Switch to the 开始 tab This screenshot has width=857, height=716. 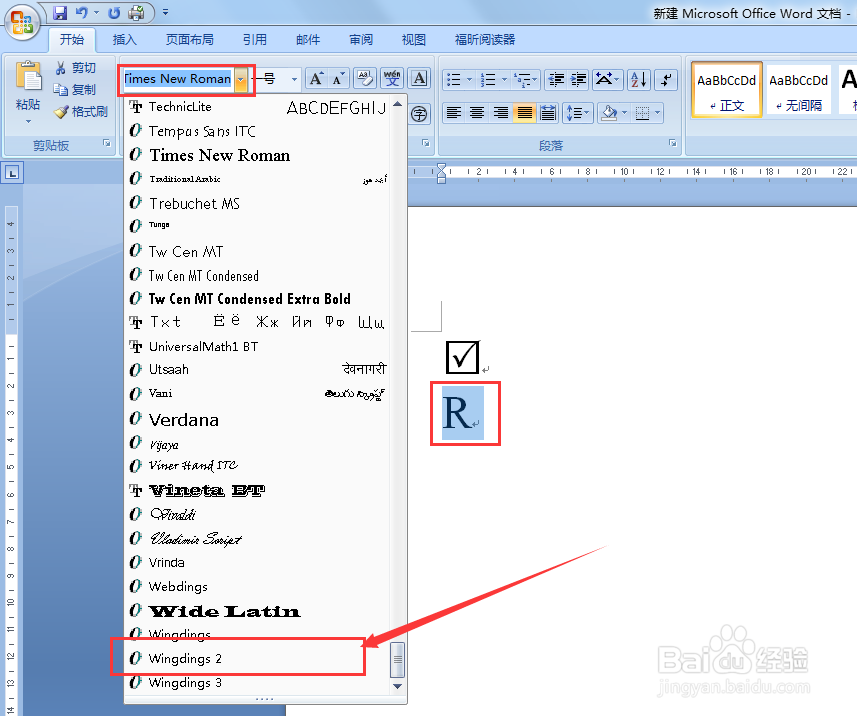72,39
